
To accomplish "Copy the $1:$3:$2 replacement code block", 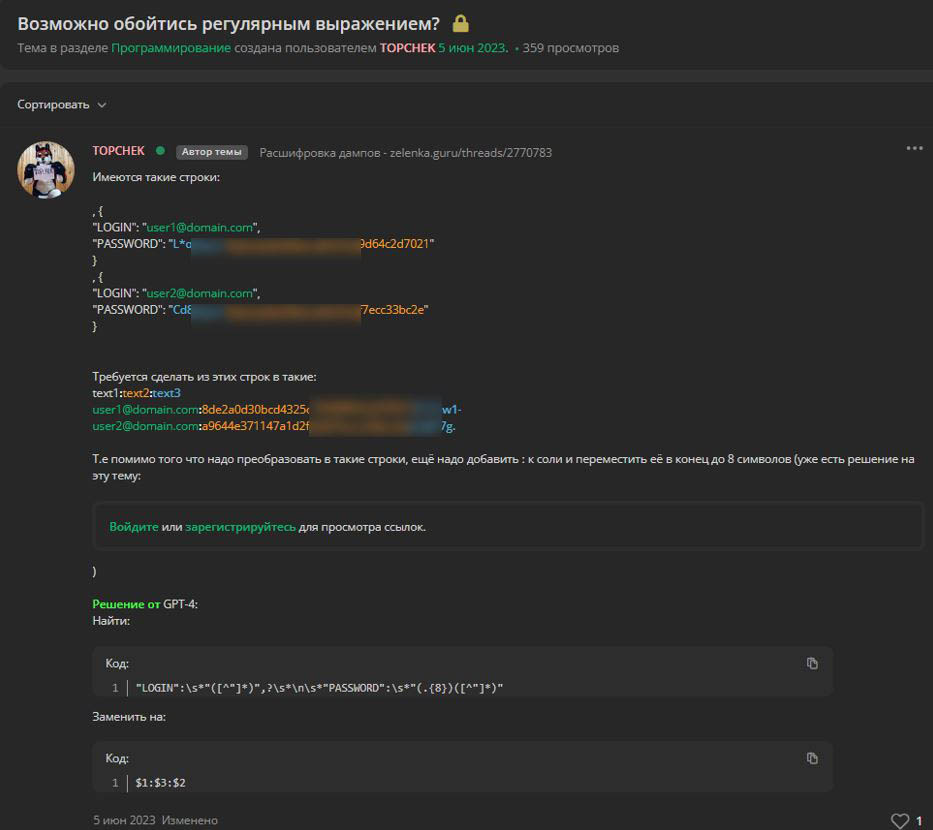I will pyautogui.click(x=812, y=758).
